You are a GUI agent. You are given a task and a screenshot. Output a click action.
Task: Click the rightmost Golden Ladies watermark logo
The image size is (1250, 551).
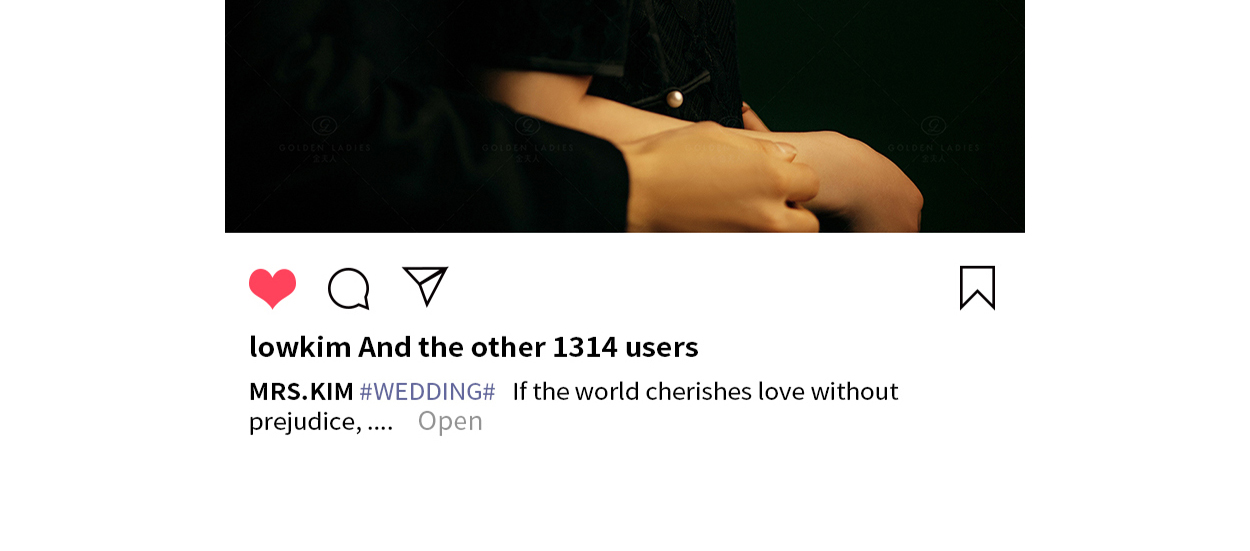(933, 138)
